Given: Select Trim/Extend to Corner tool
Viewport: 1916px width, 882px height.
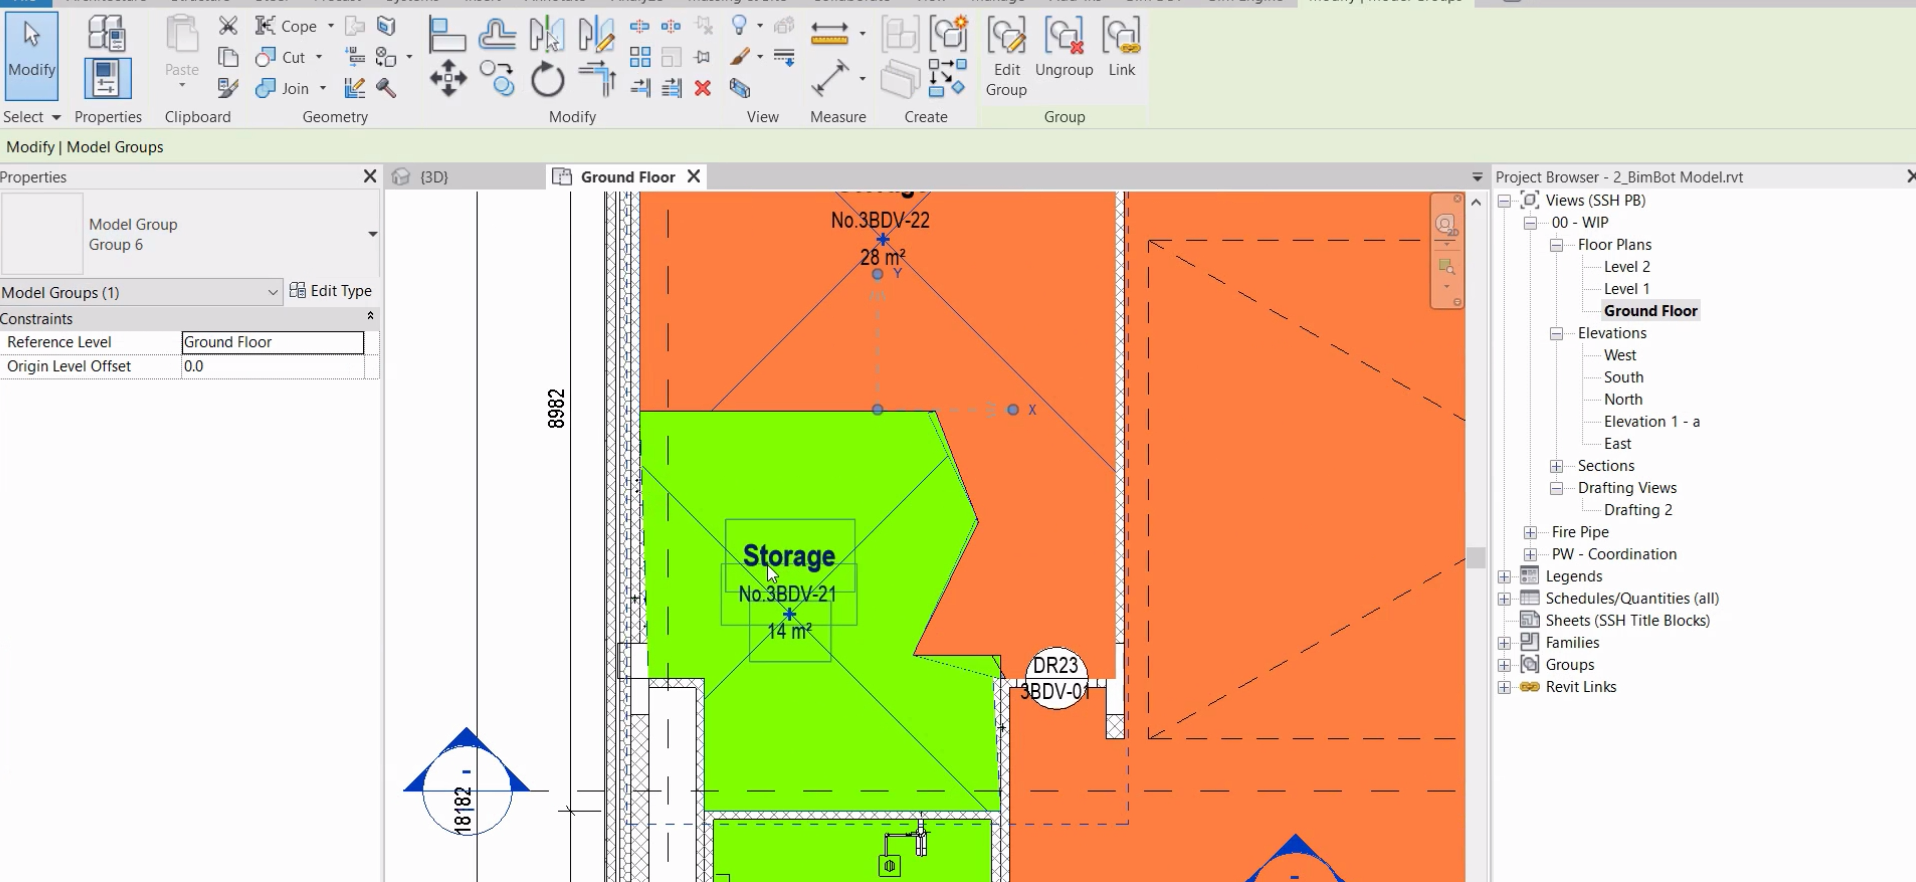Looking at the screenshot, I should pyautogui.click(x=598, y=79).
